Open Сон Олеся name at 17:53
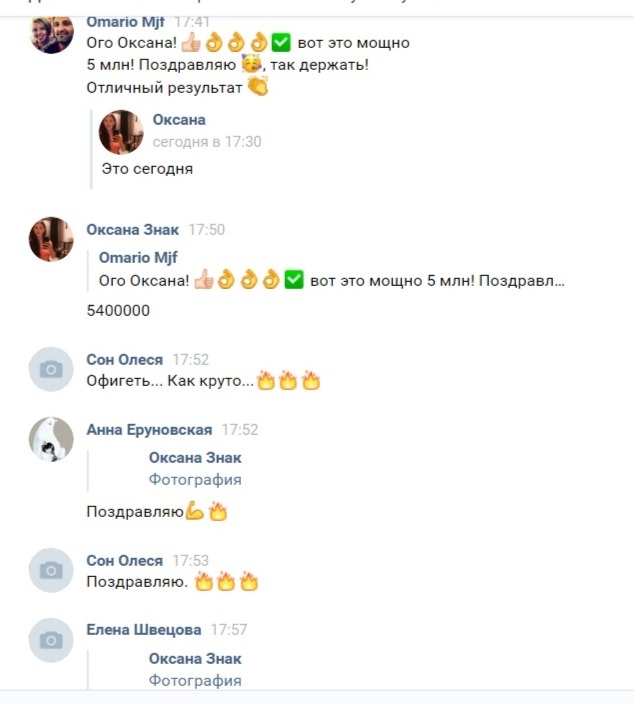Viewport: 634px width, 704px height. (124, 560)
